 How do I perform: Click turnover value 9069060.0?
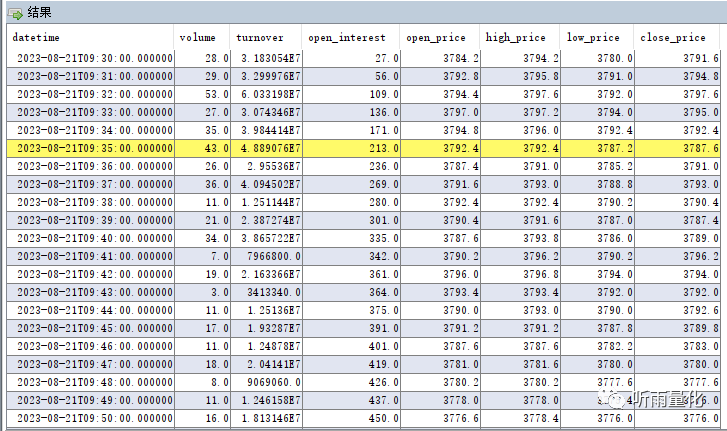[x=266, y=382]
